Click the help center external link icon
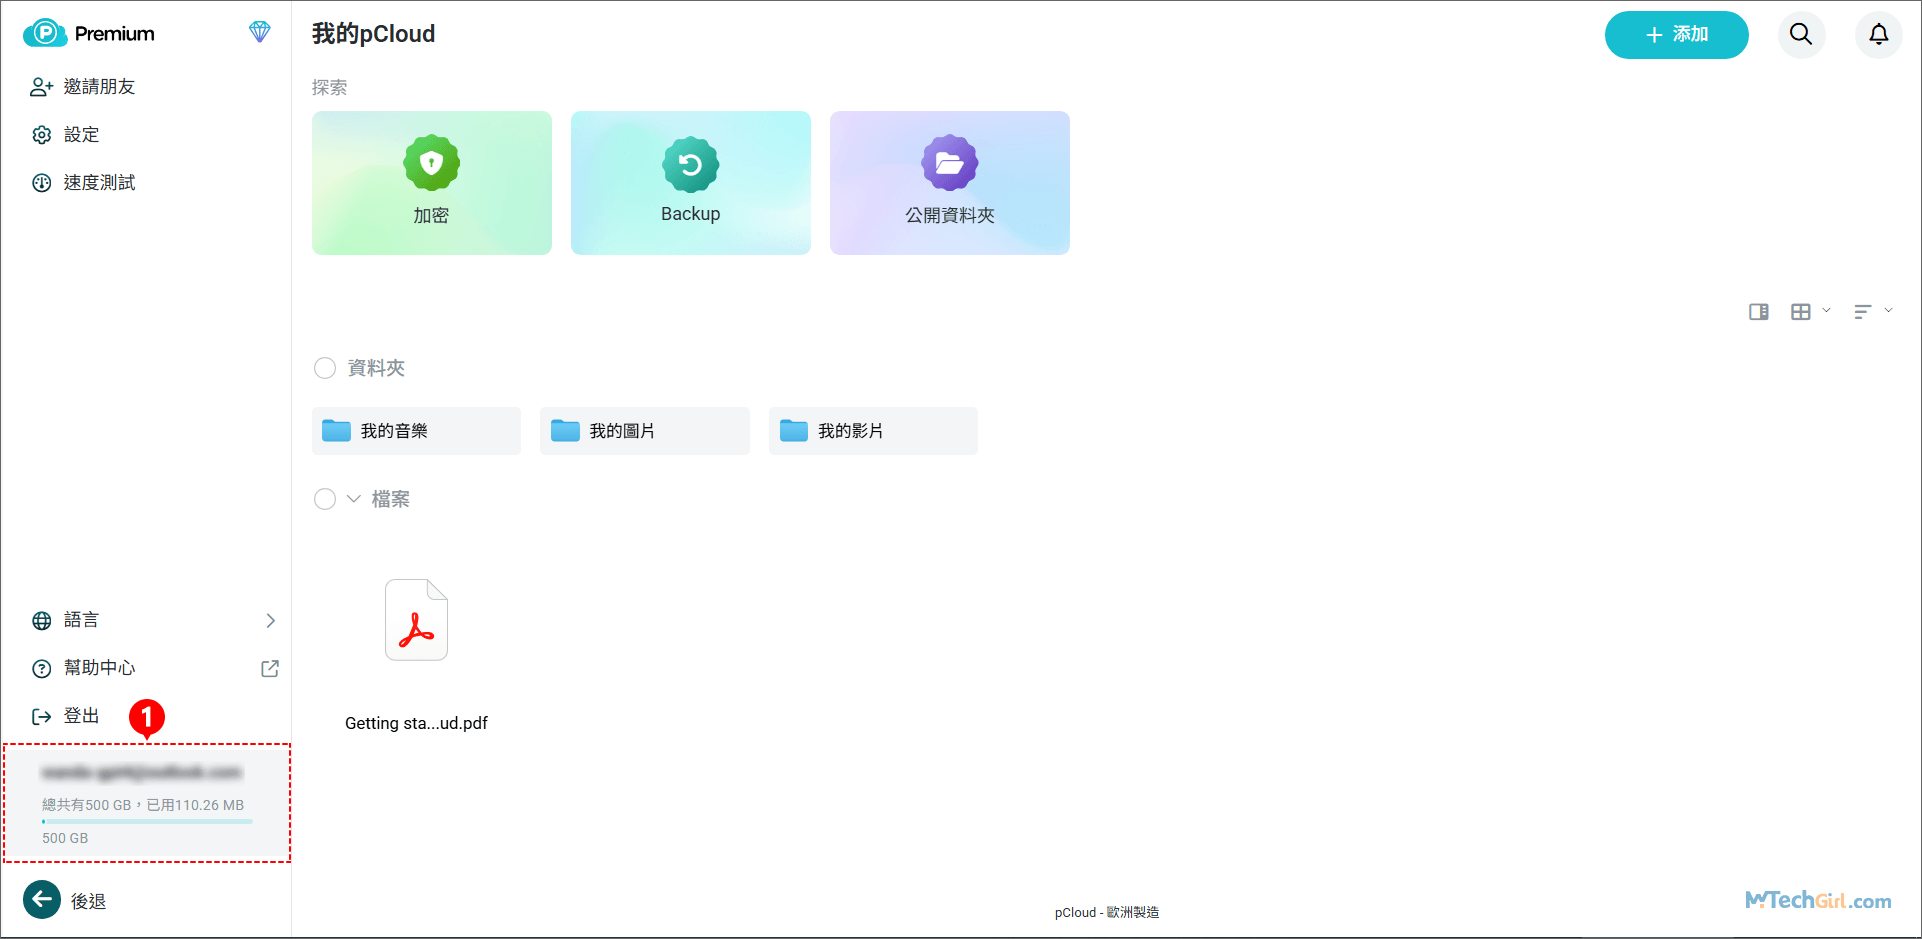 270,668
